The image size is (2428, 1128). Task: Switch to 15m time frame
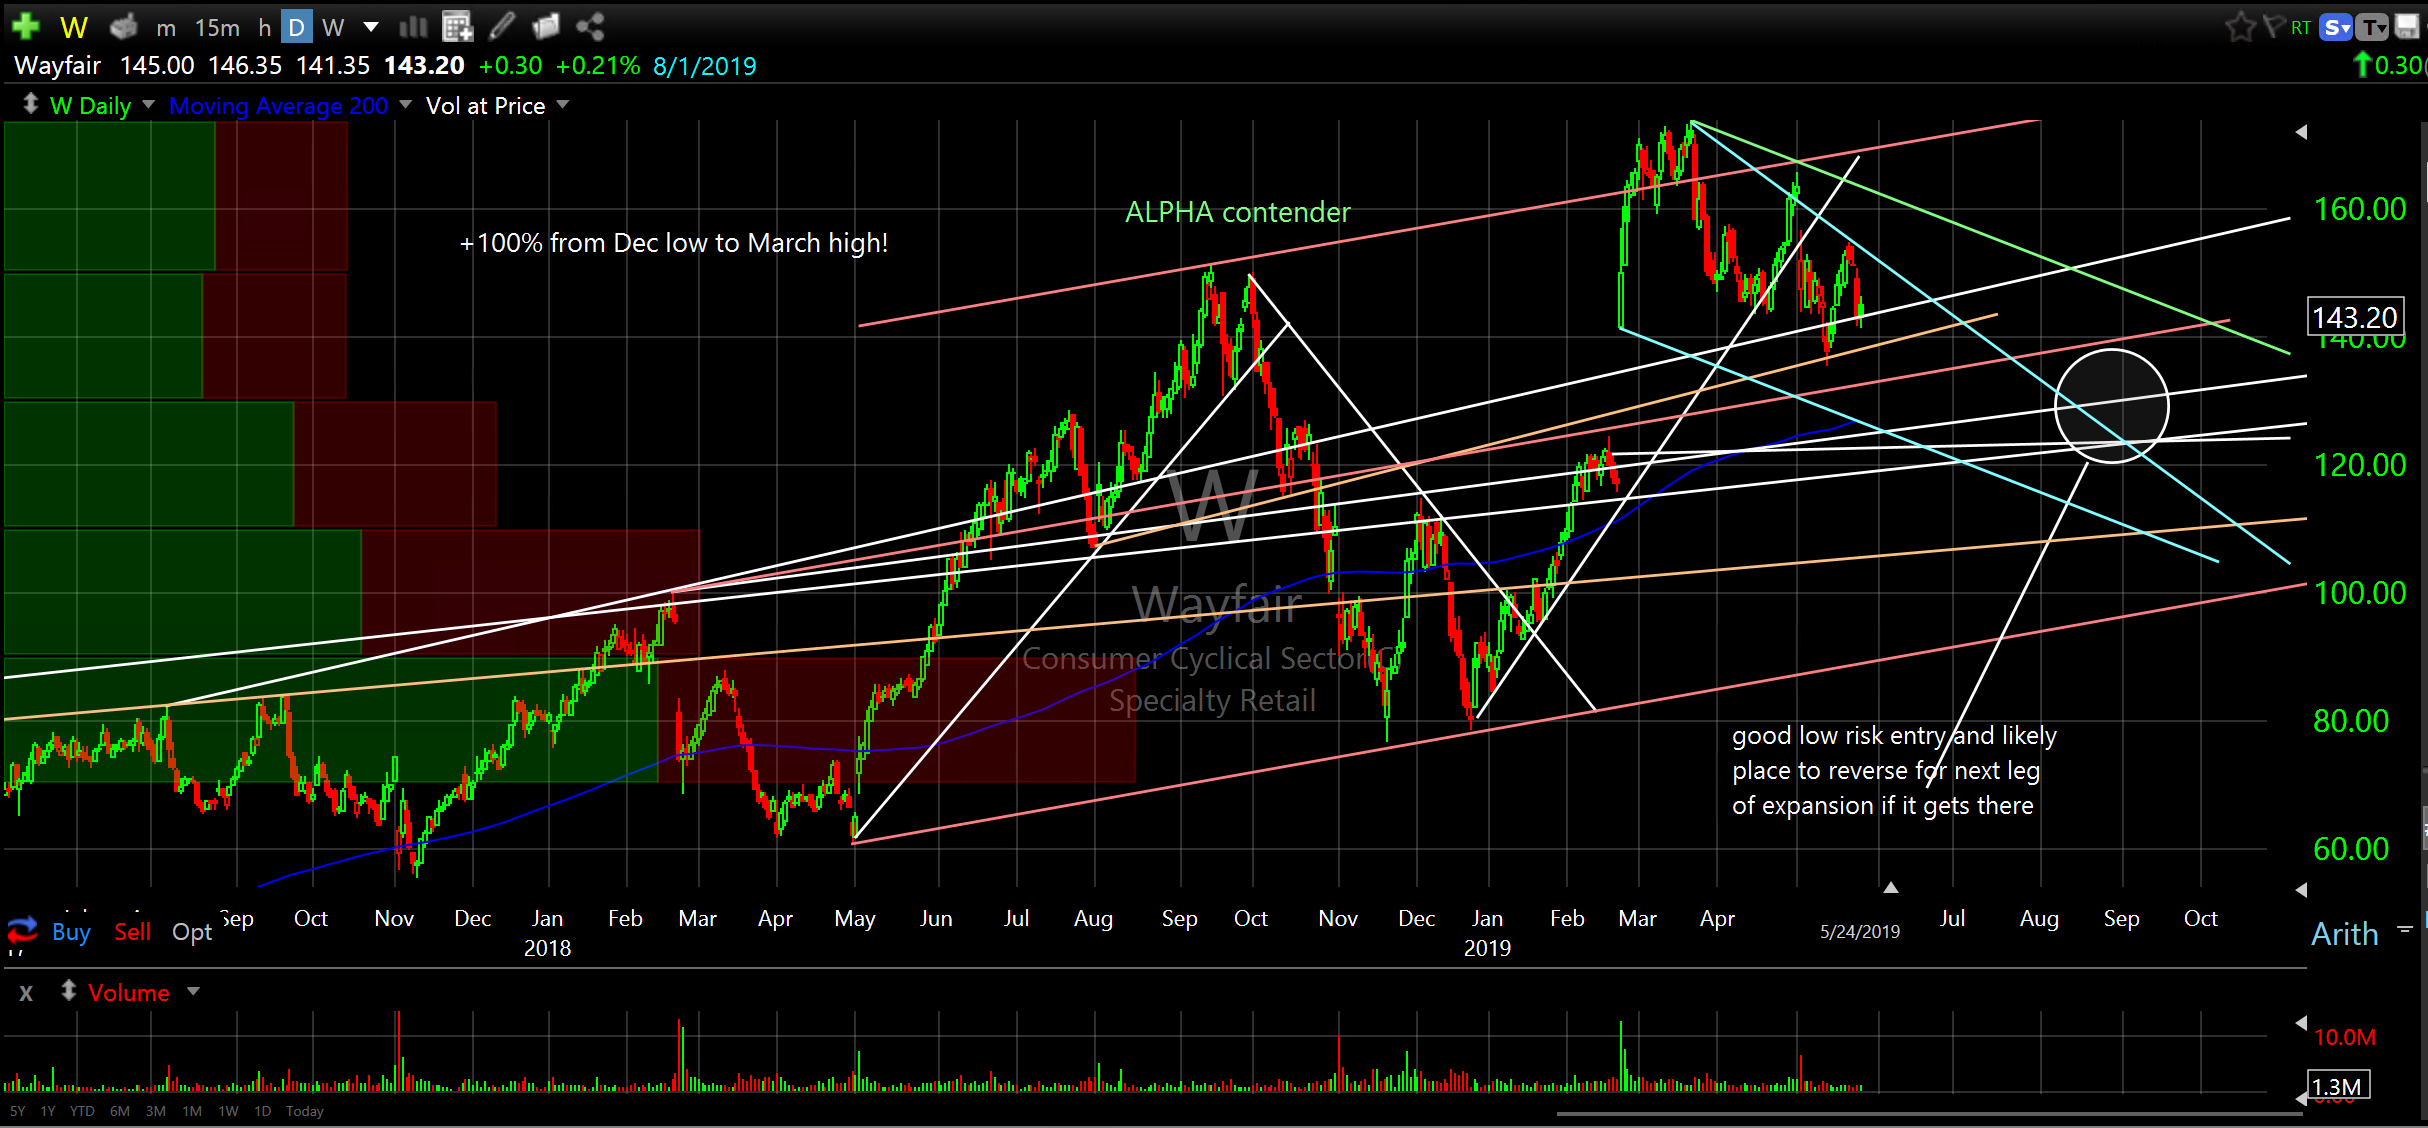tap(216, 27)
